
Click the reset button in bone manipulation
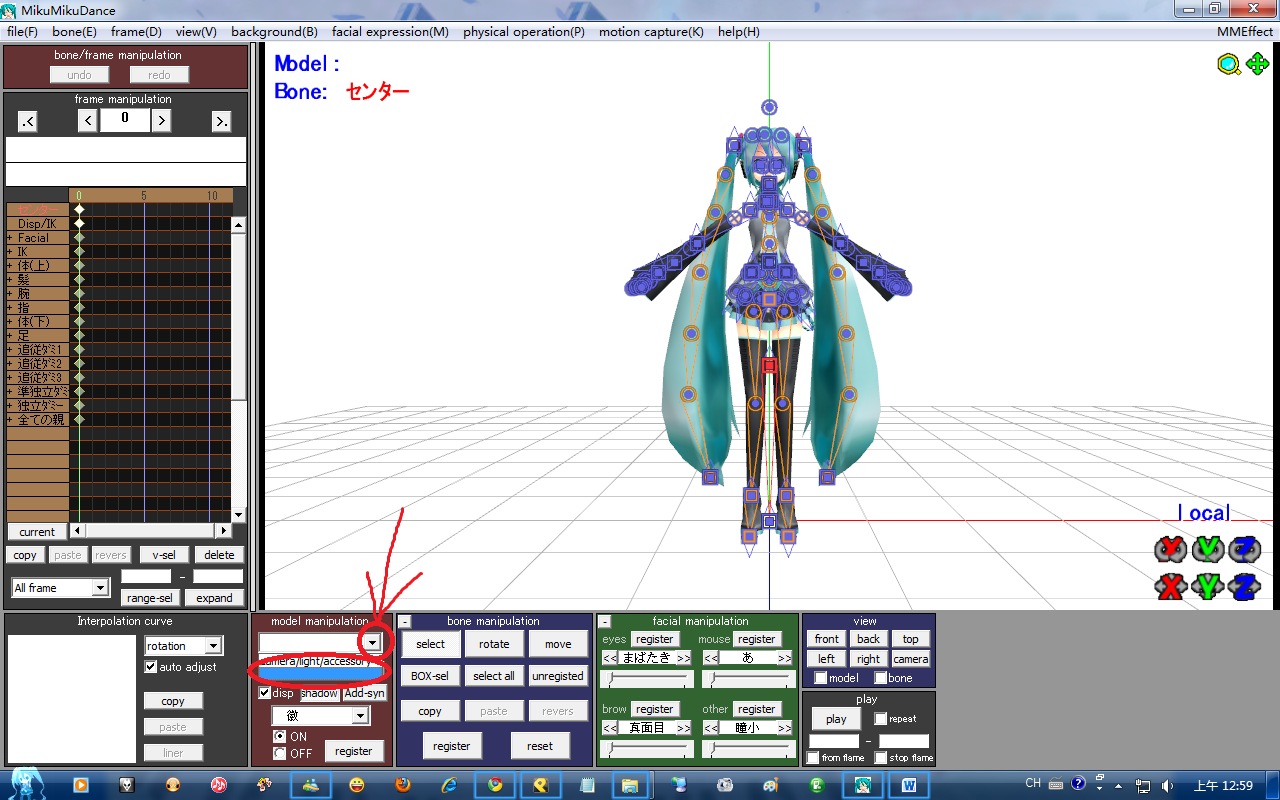tap(540, 746)
